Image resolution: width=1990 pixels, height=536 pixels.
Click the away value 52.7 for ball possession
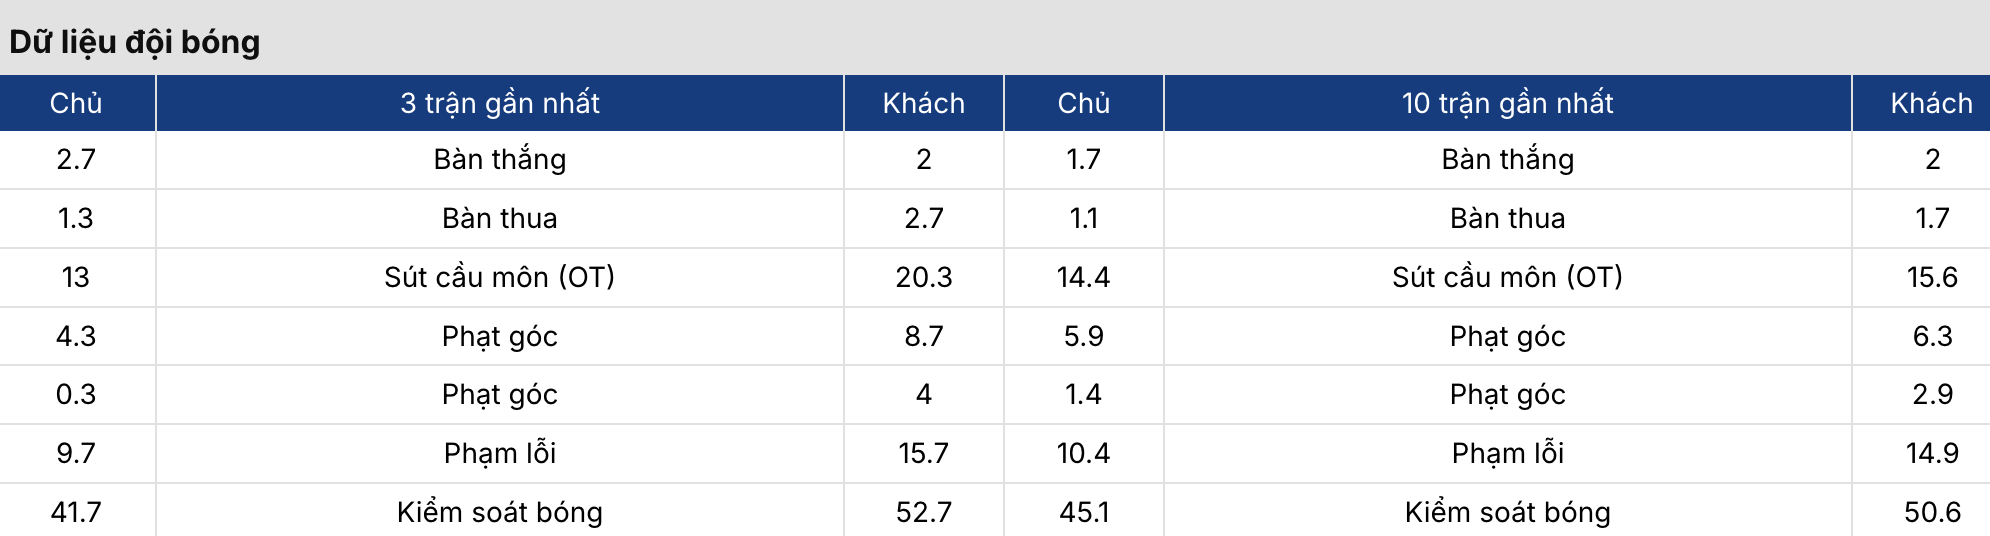924,512
